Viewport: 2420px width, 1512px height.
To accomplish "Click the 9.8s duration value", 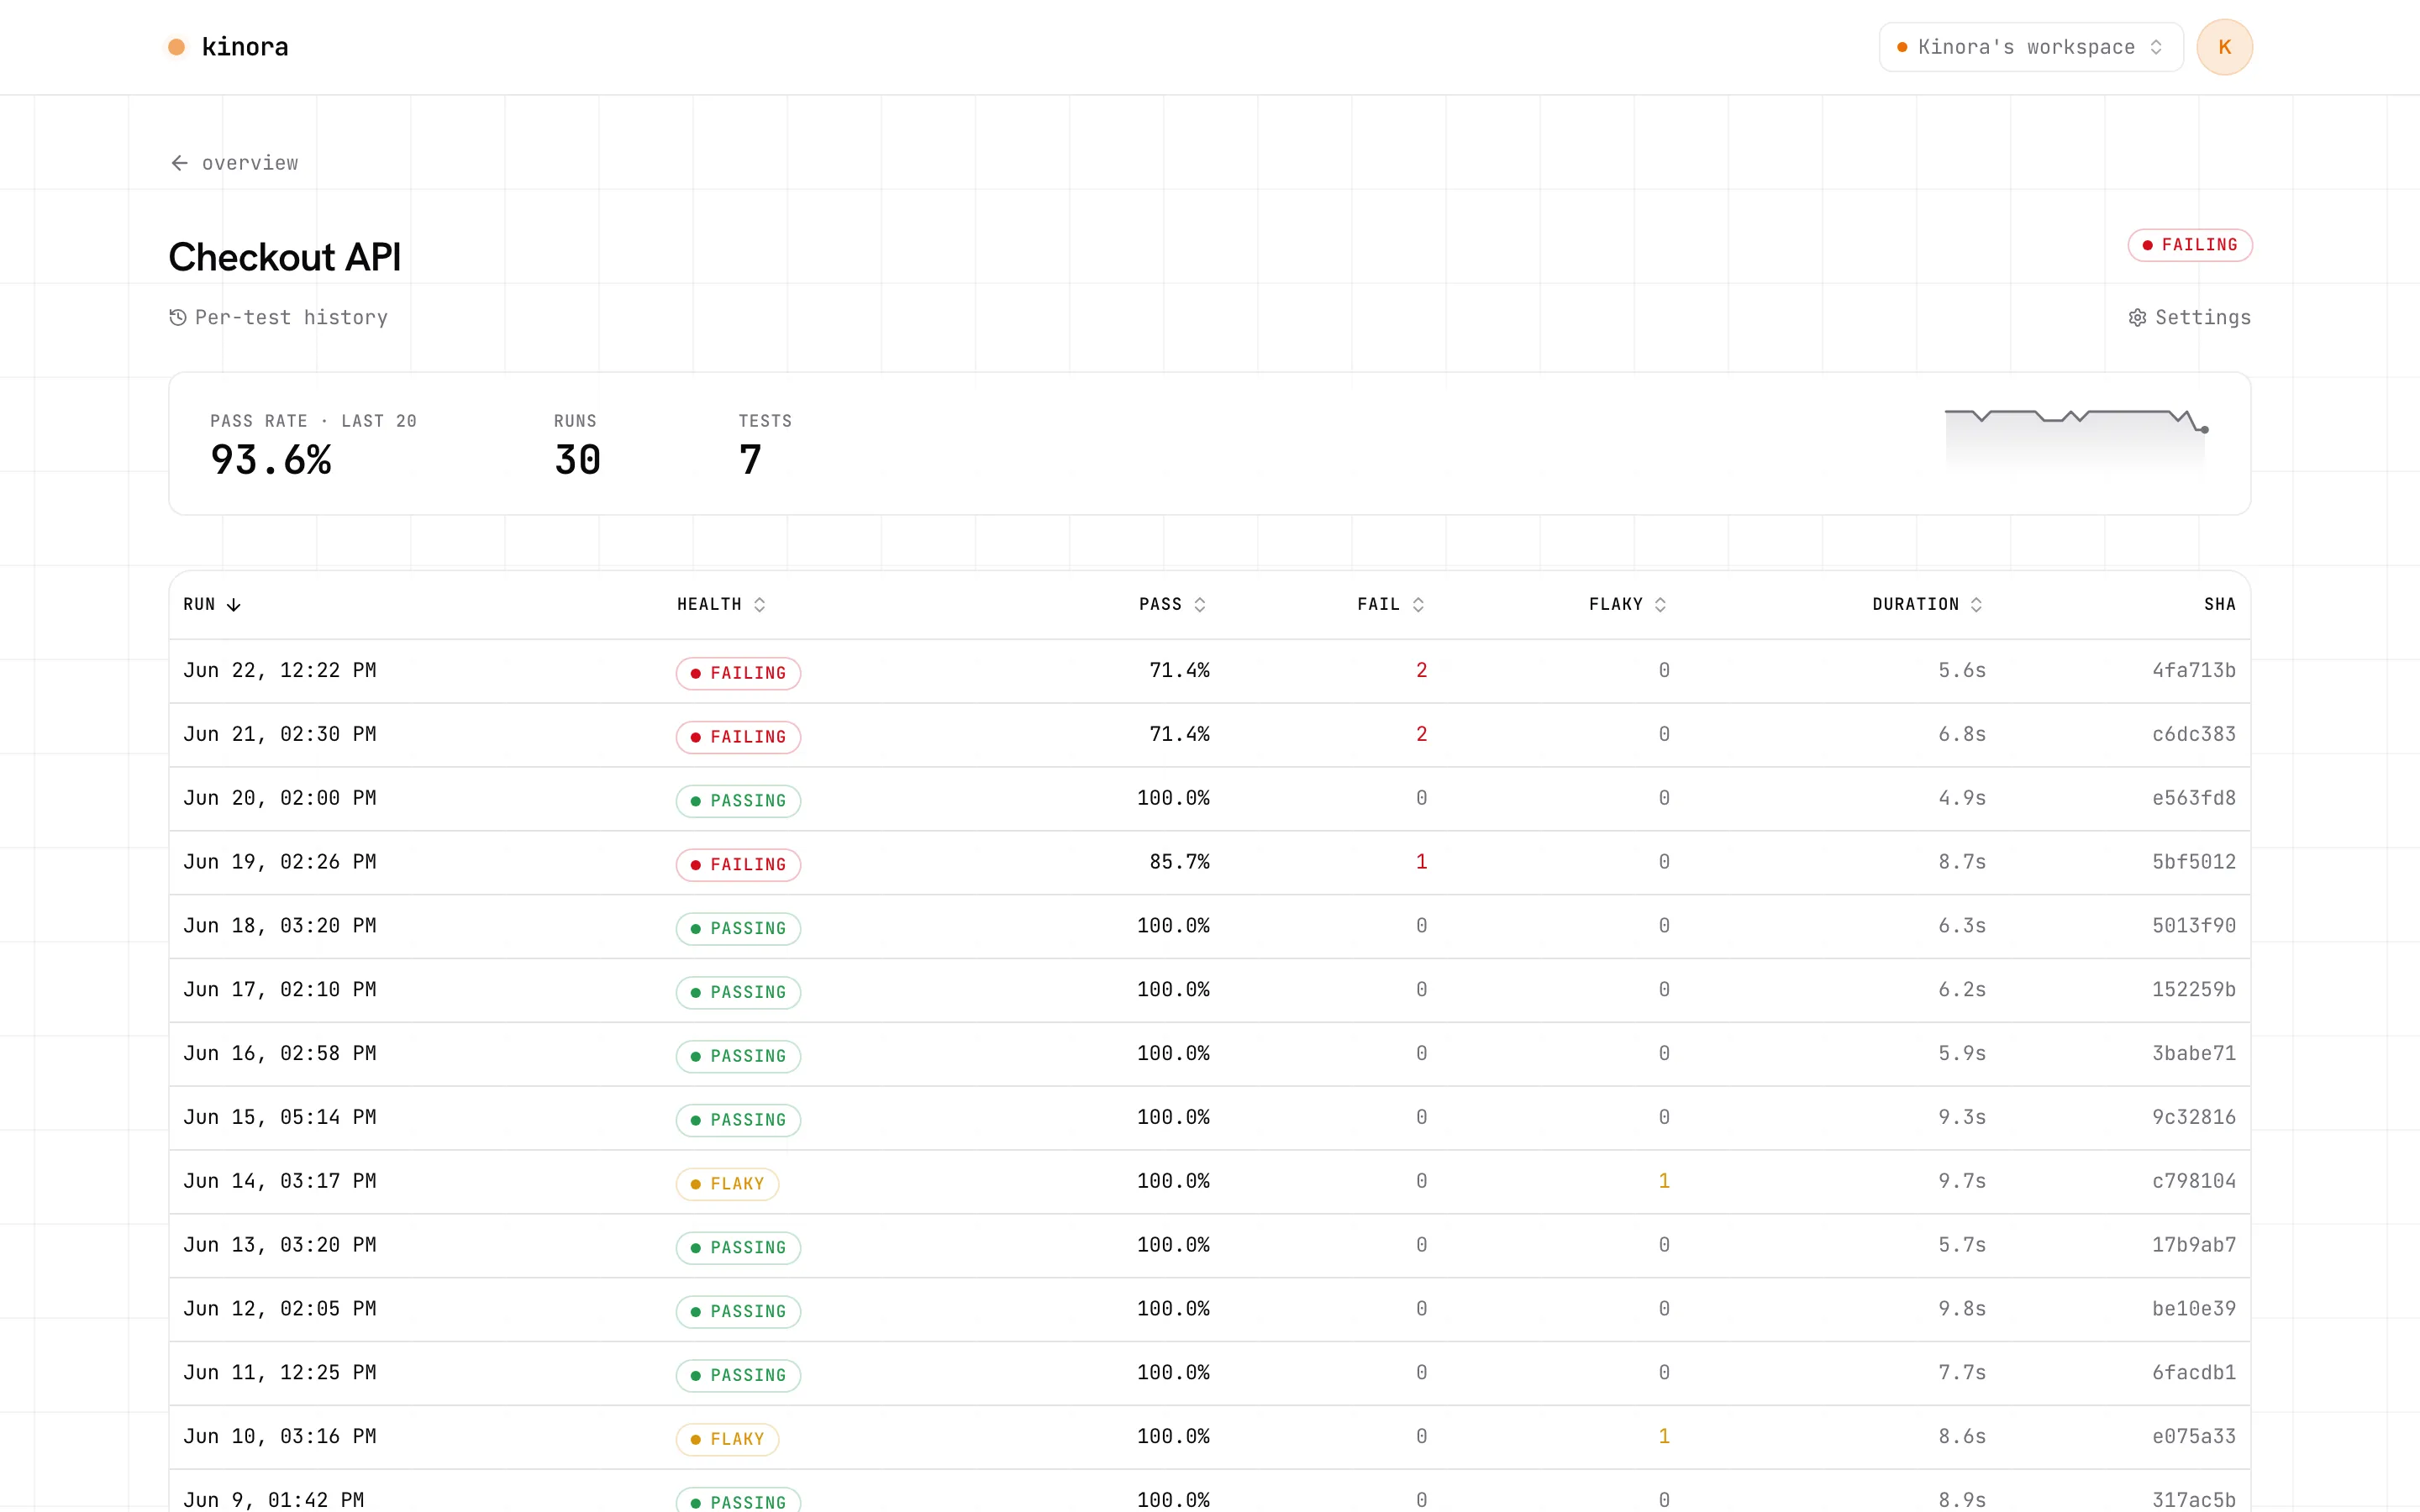I will click(x=1962, y=1310).
